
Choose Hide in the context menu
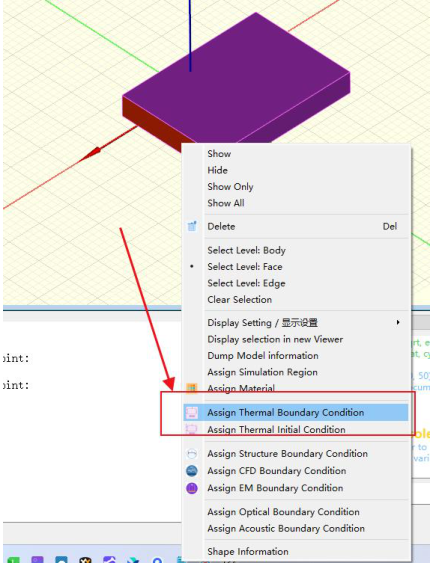[x=296, y=170]
